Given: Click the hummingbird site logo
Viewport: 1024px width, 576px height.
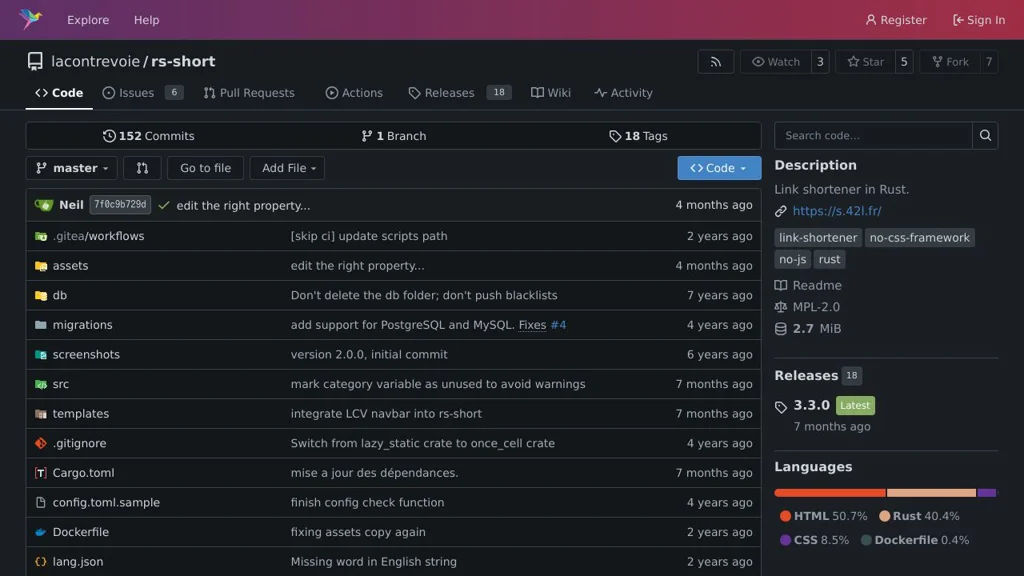Looking at the screenshot, I should (x=31, y=20).
